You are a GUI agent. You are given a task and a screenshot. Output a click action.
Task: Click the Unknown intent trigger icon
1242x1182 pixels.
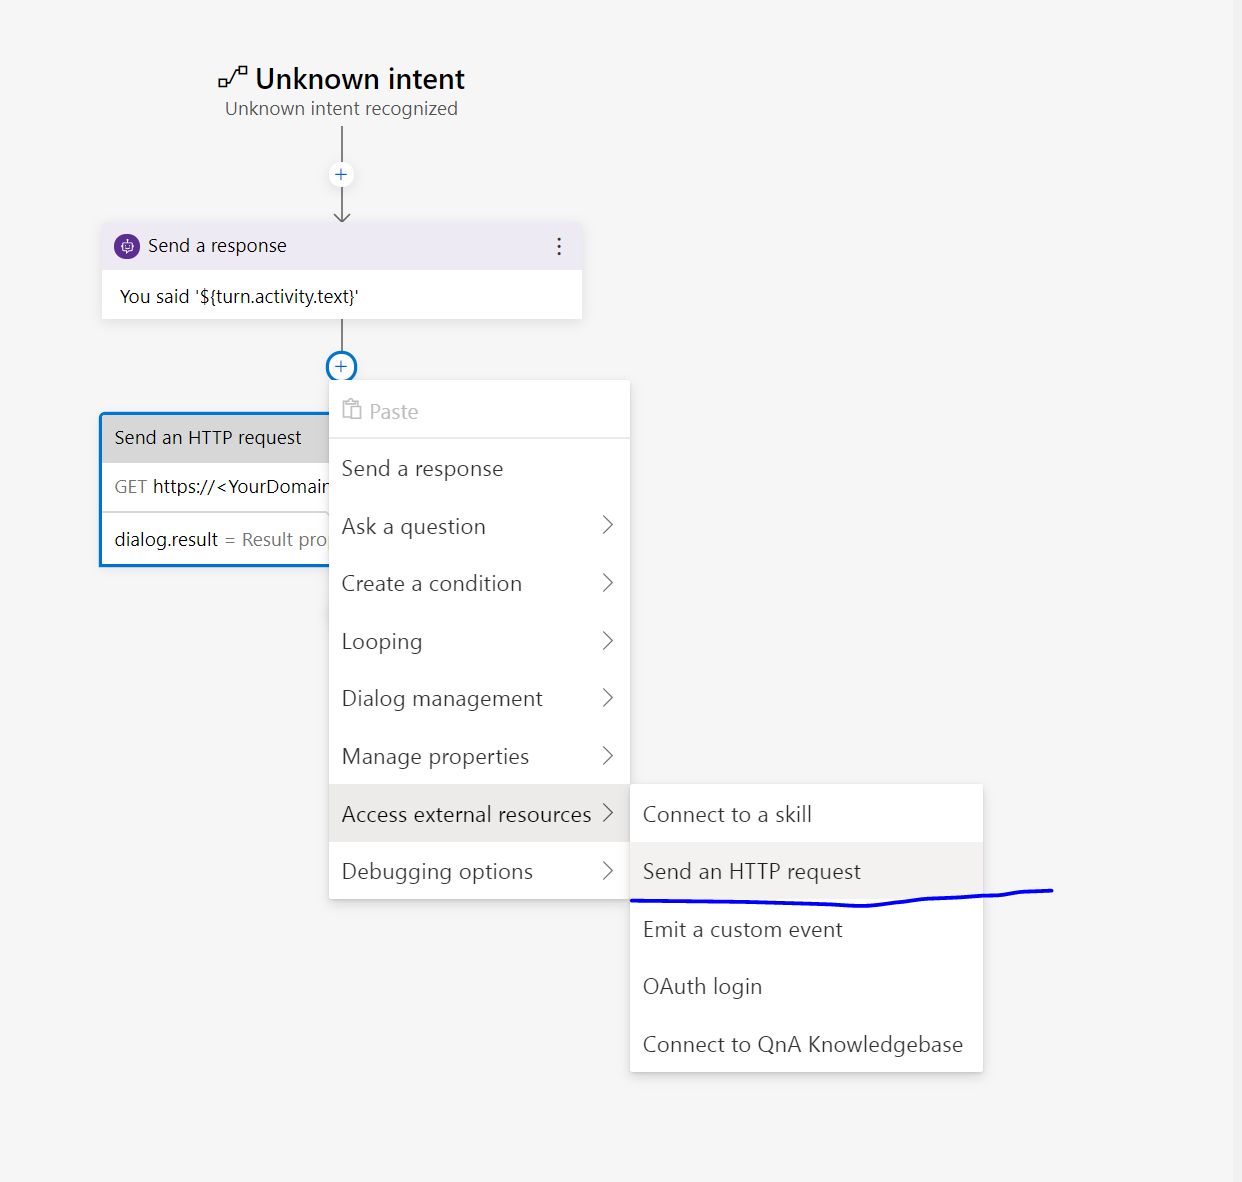click(231, 77)
